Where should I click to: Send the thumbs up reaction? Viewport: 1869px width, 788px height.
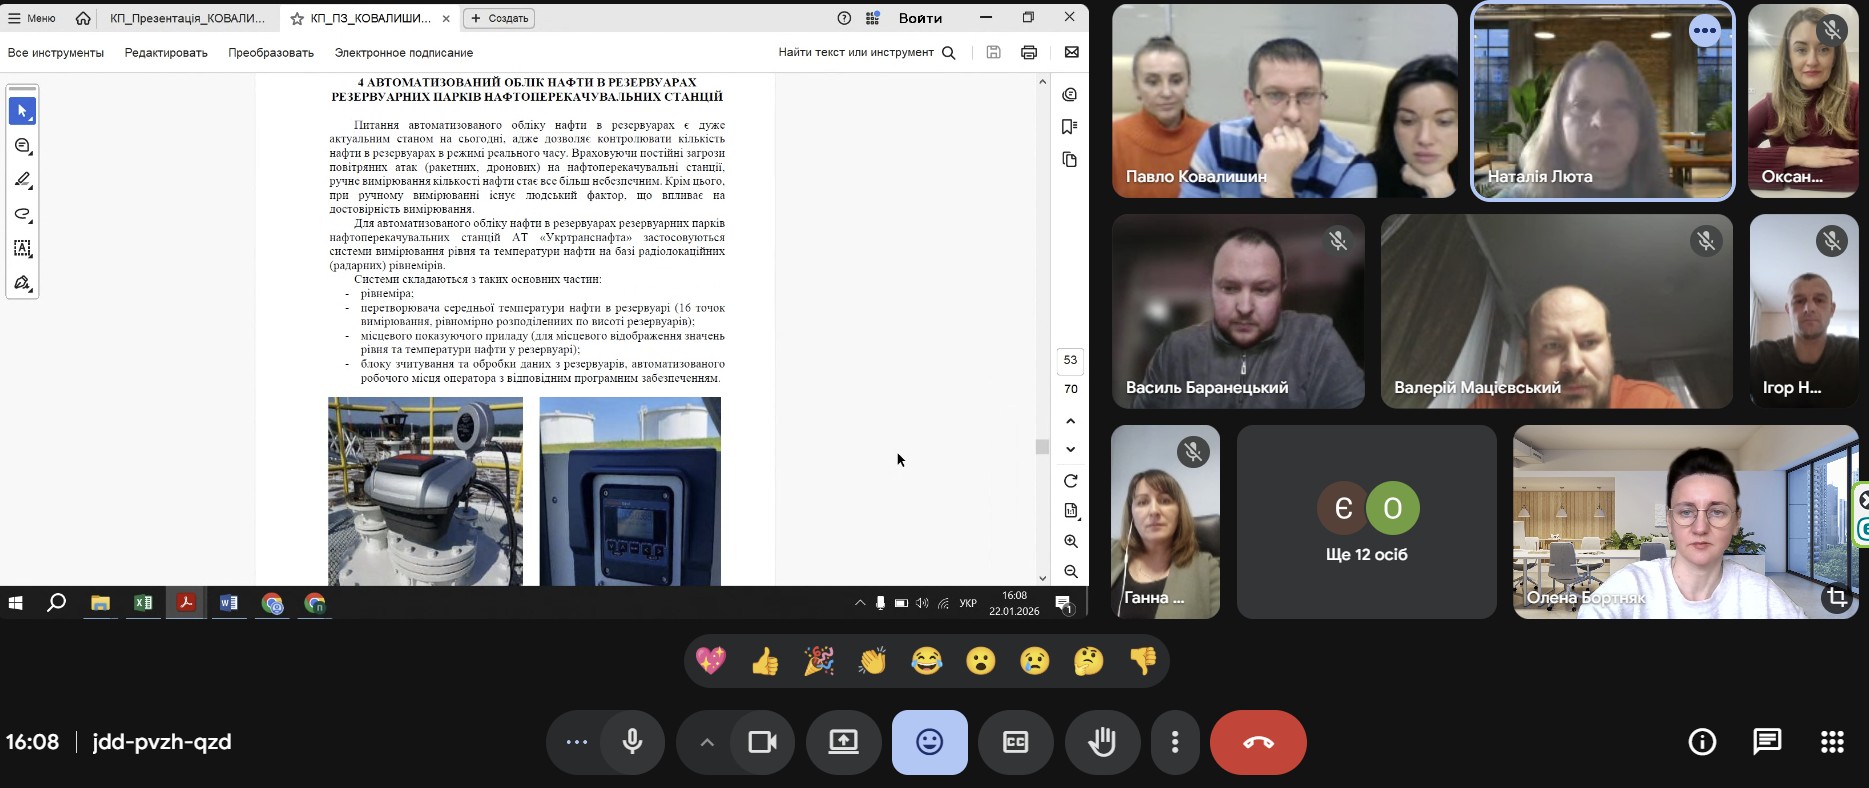click(765, 661)
